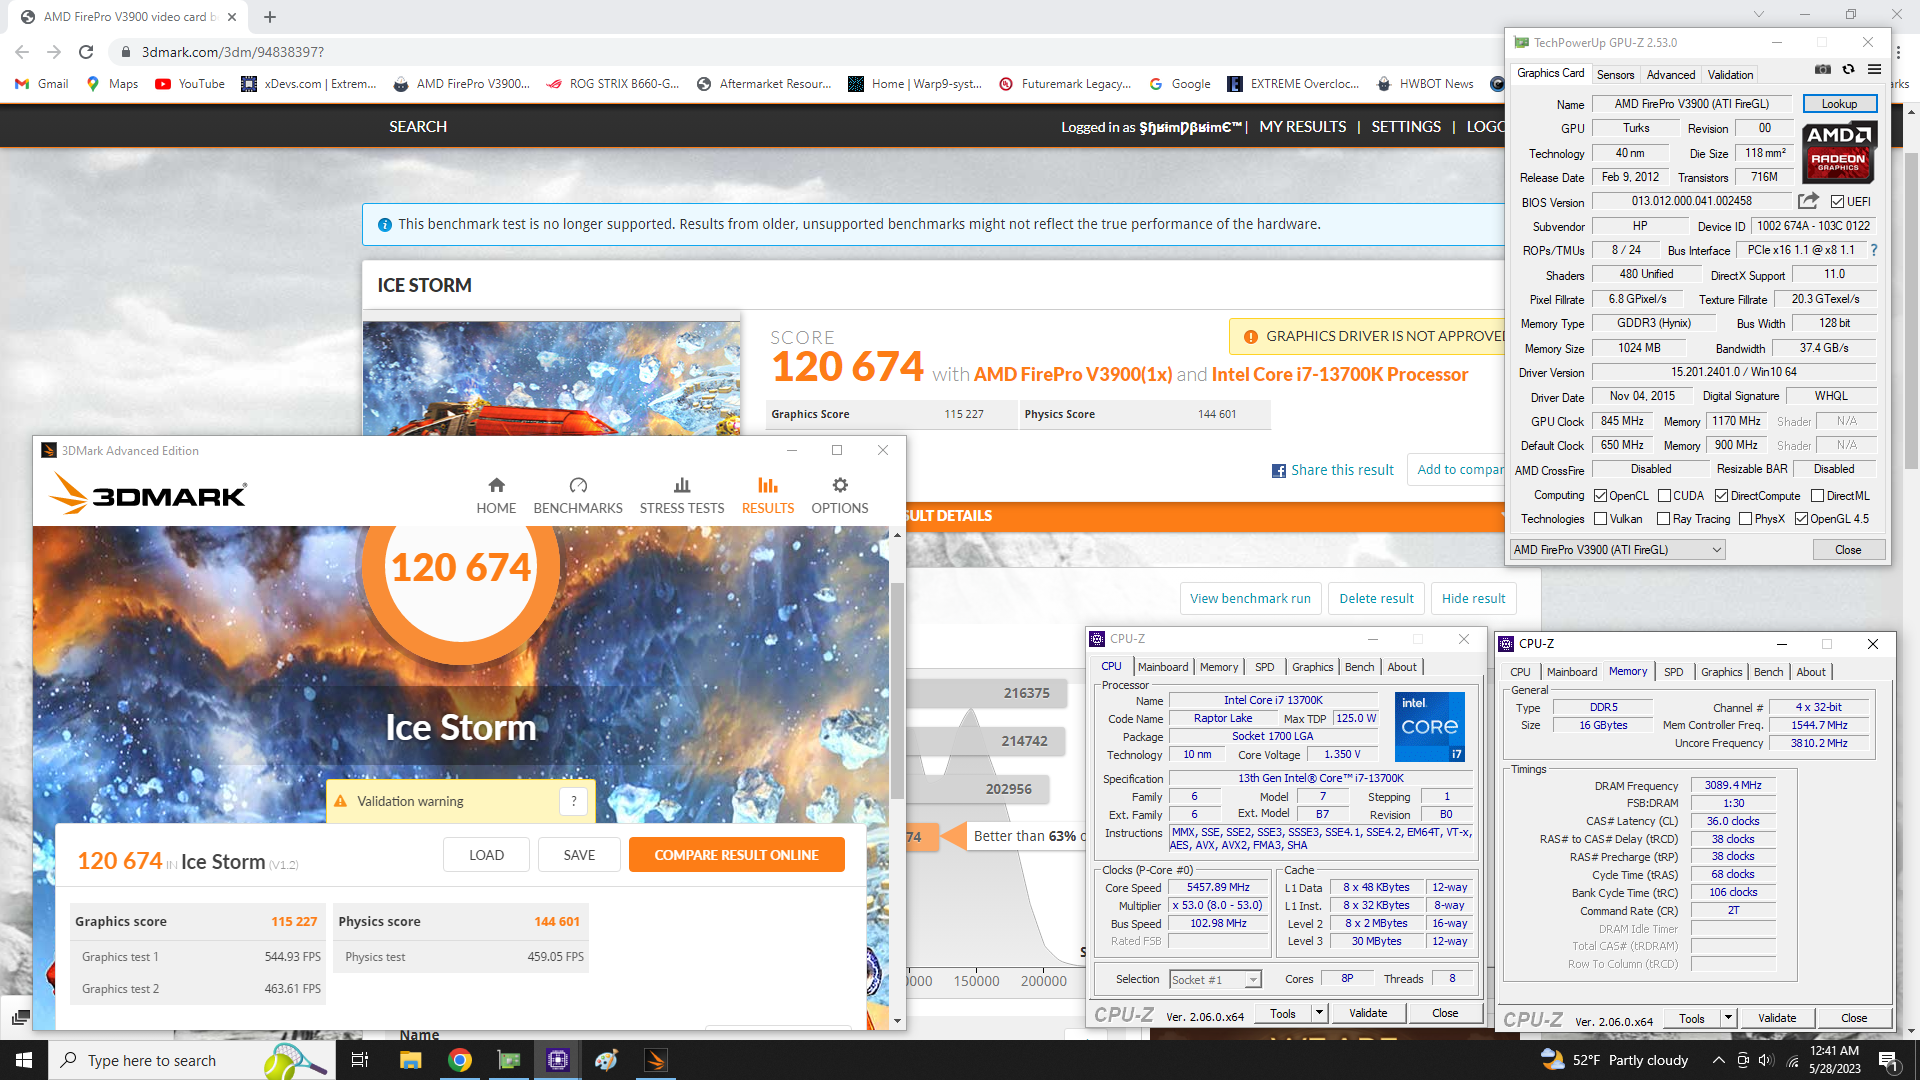Open the HWBOT News bookmark
Screen dimensions: 1920x1080
pos(1425,84)
